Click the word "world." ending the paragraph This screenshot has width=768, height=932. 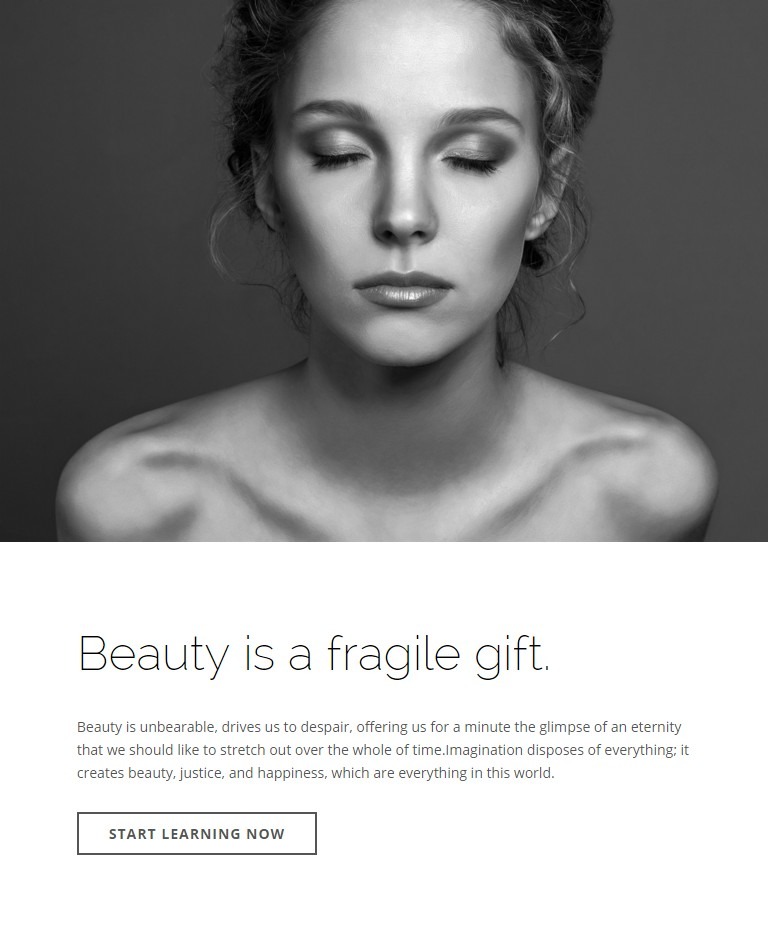[534, 773]
